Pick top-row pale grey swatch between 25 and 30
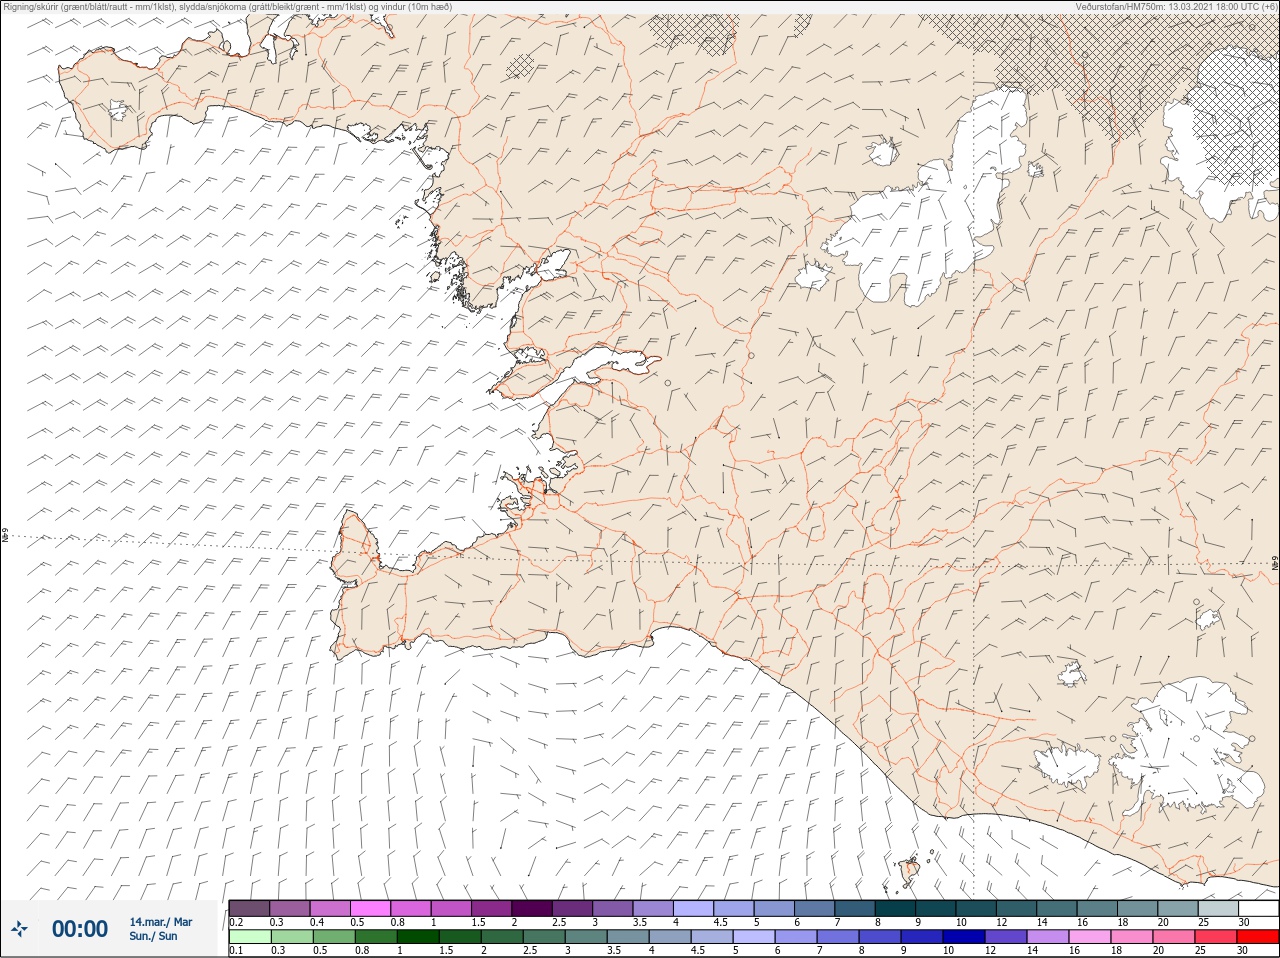This screenshot has width=1280, height=958. 1217,908
